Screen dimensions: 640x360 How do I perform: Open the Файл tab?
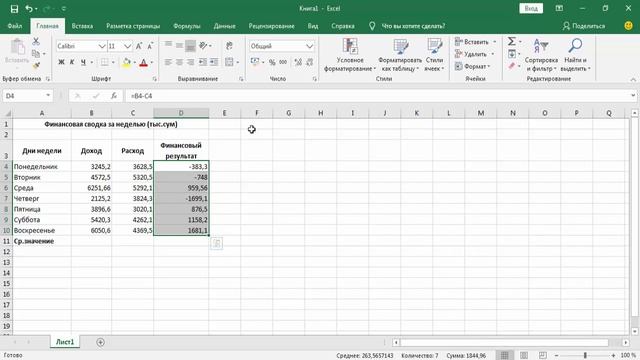(15, 26)
